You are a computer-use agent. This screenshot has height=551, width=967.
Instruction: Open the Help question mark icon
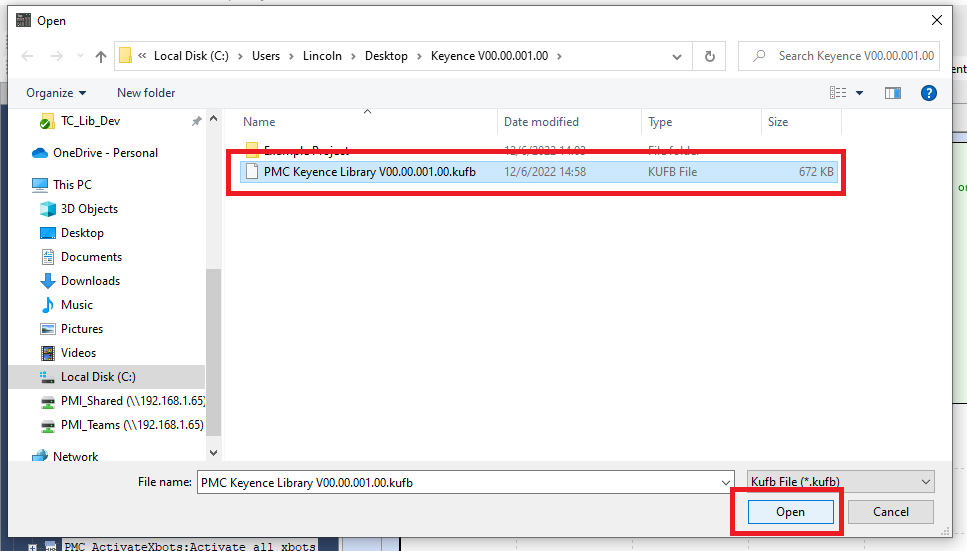click(928, 93)
